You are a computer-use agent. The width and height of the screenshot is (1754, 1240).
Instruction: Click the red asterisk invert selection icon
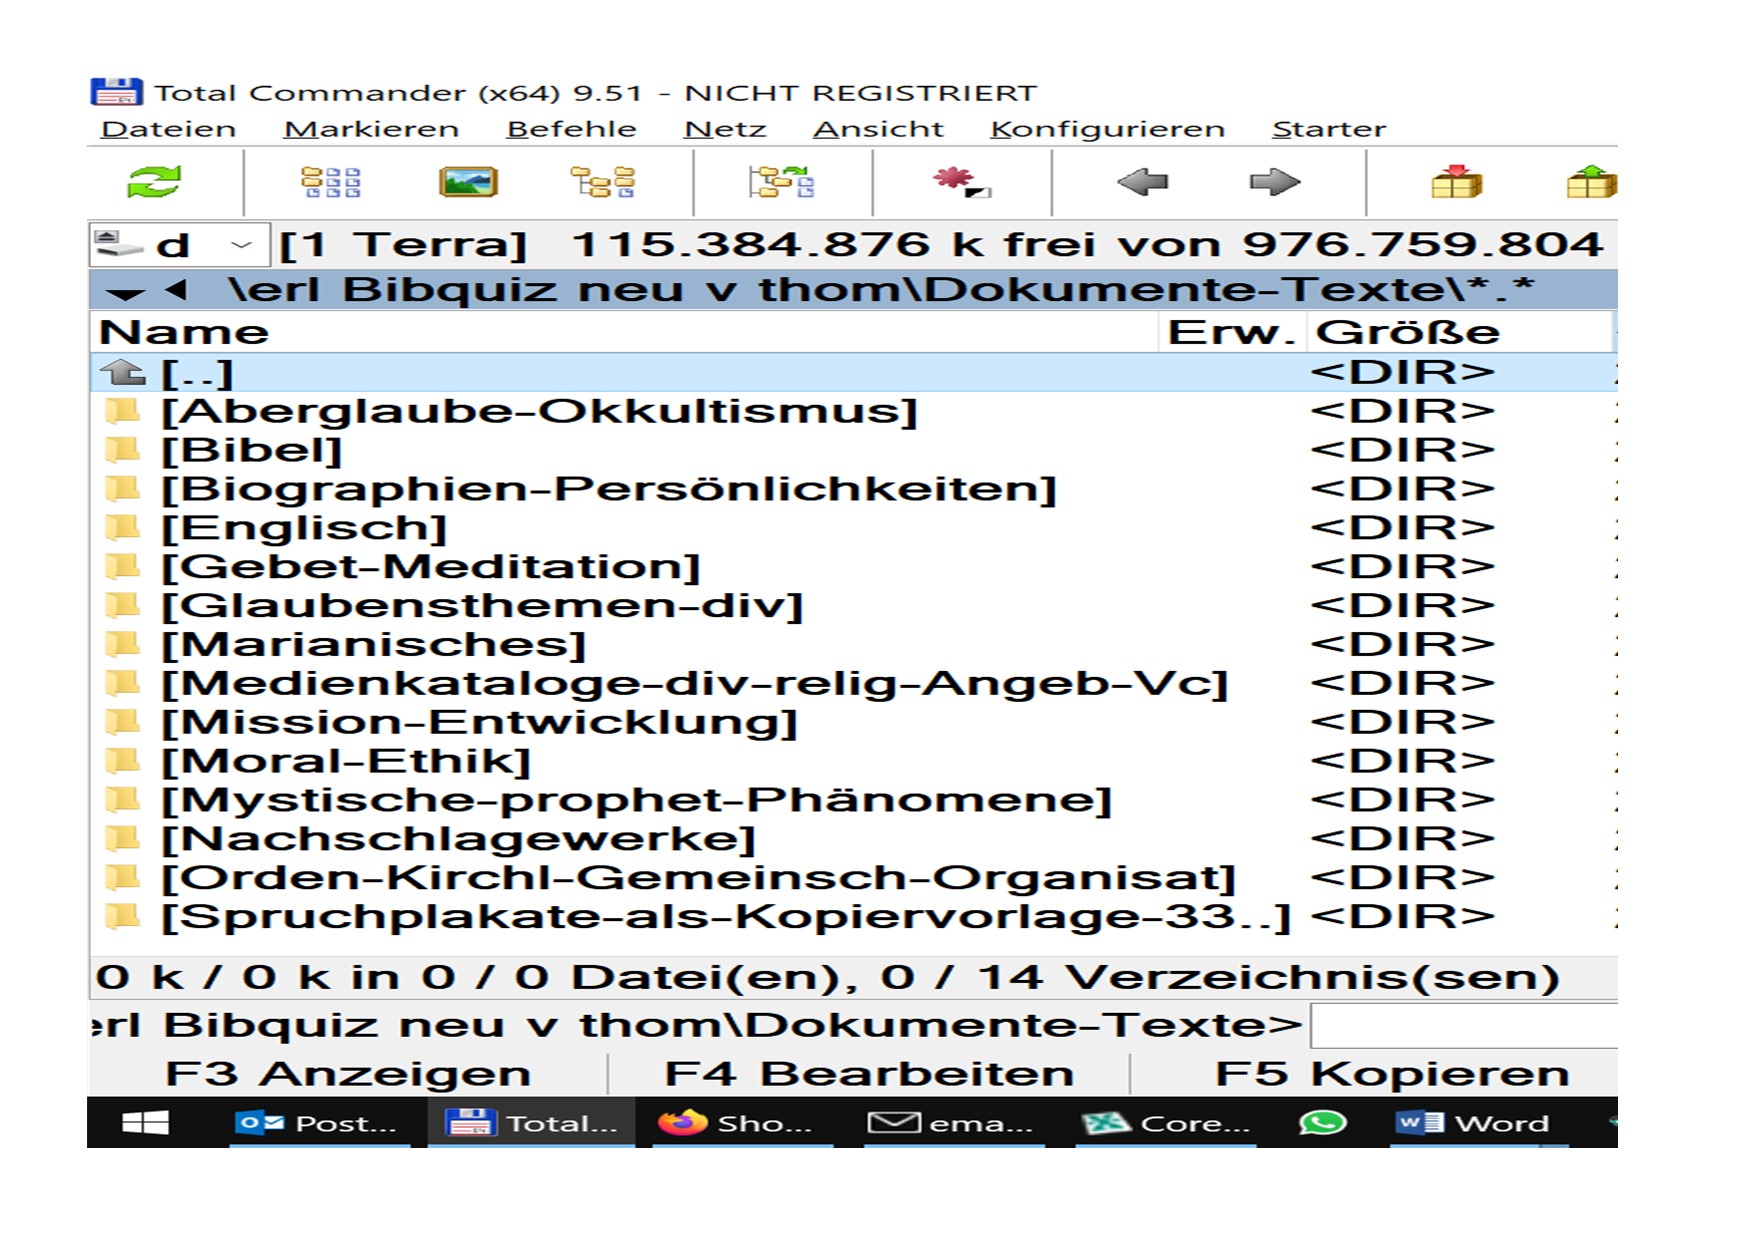pyautogui.click(x=961, y=182)
